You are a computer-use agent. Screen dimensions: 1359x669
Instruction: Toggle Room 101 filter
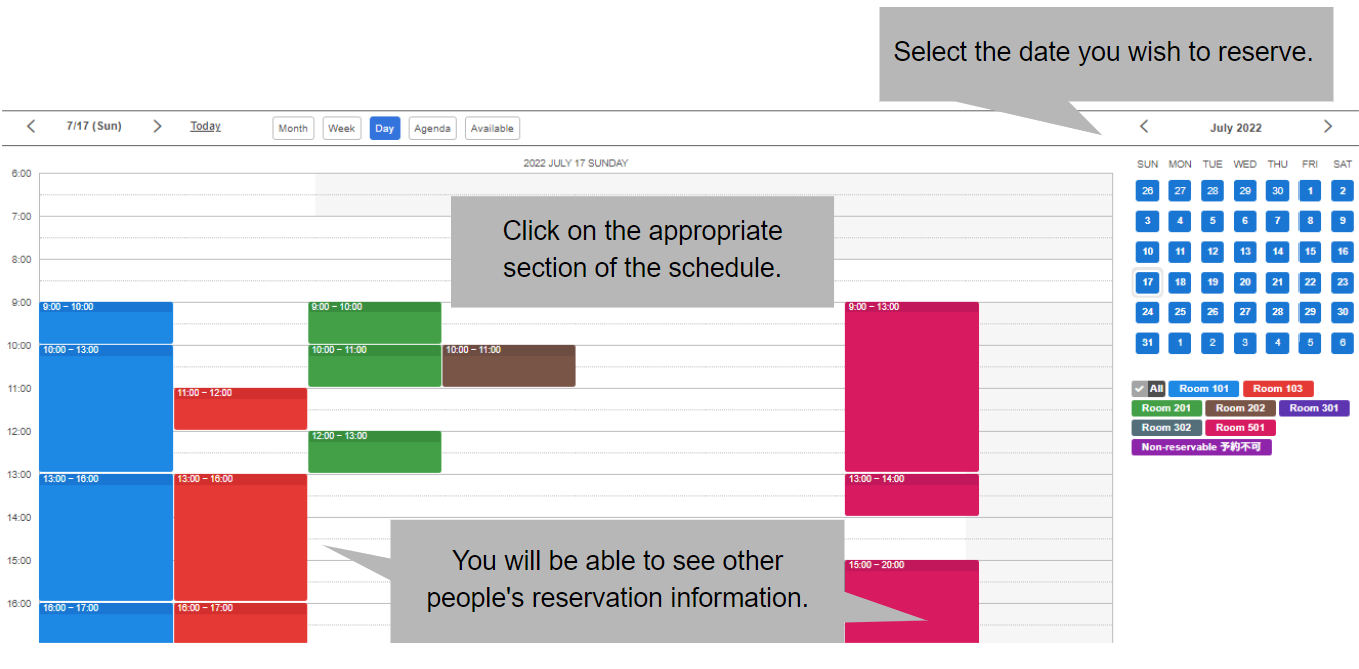(1203, 389)
